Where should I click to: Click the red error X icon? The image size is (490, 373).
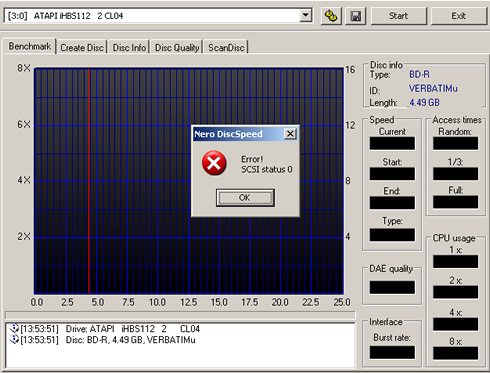pyautogui.click(x=214, y=163)
